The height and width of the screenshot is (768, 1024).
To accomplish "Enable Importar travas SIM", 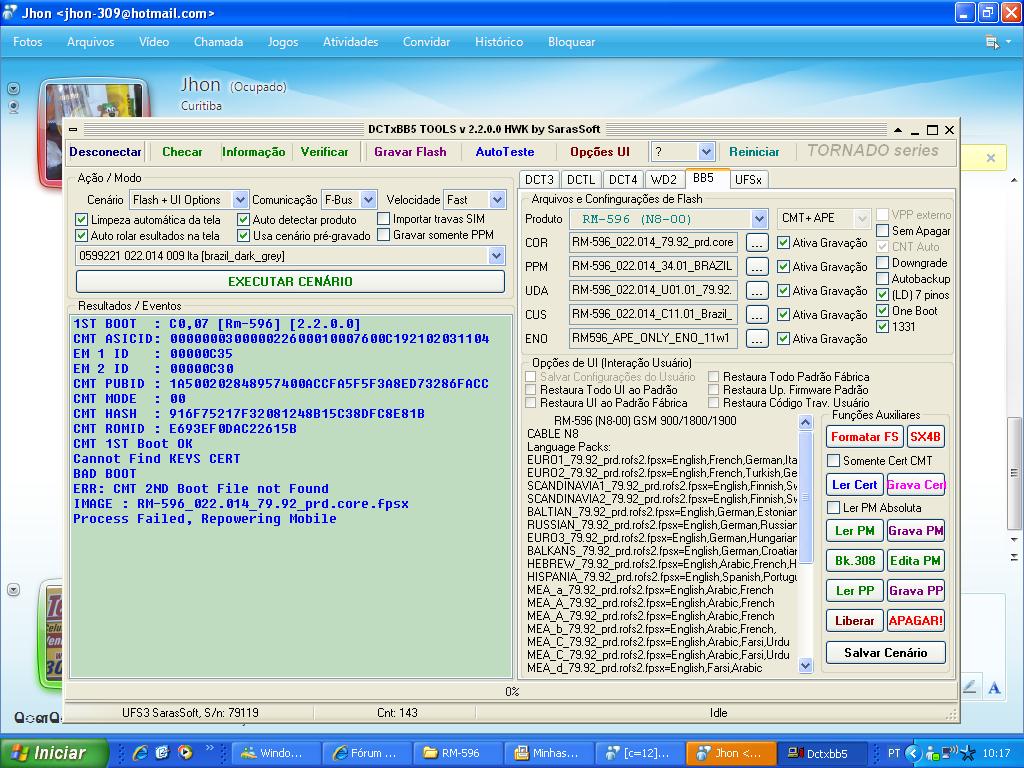I will [383, 219].
